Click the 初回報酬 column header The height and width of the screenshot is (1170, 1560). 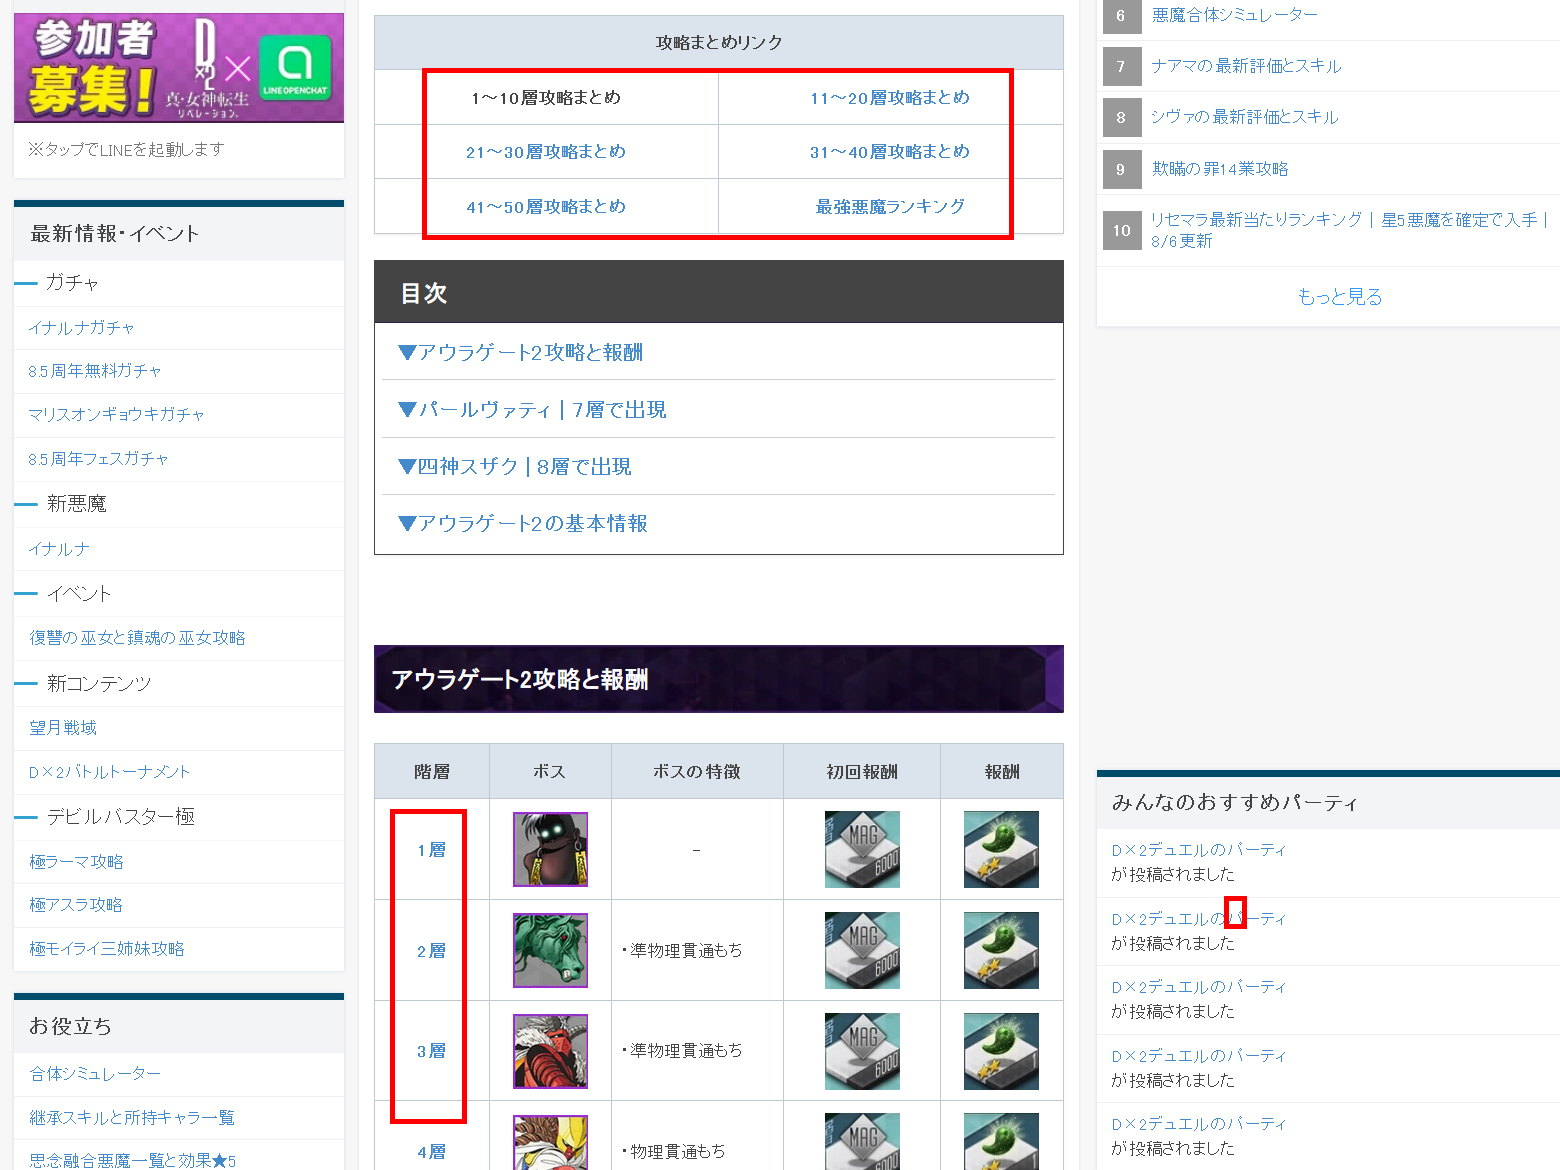862,771
